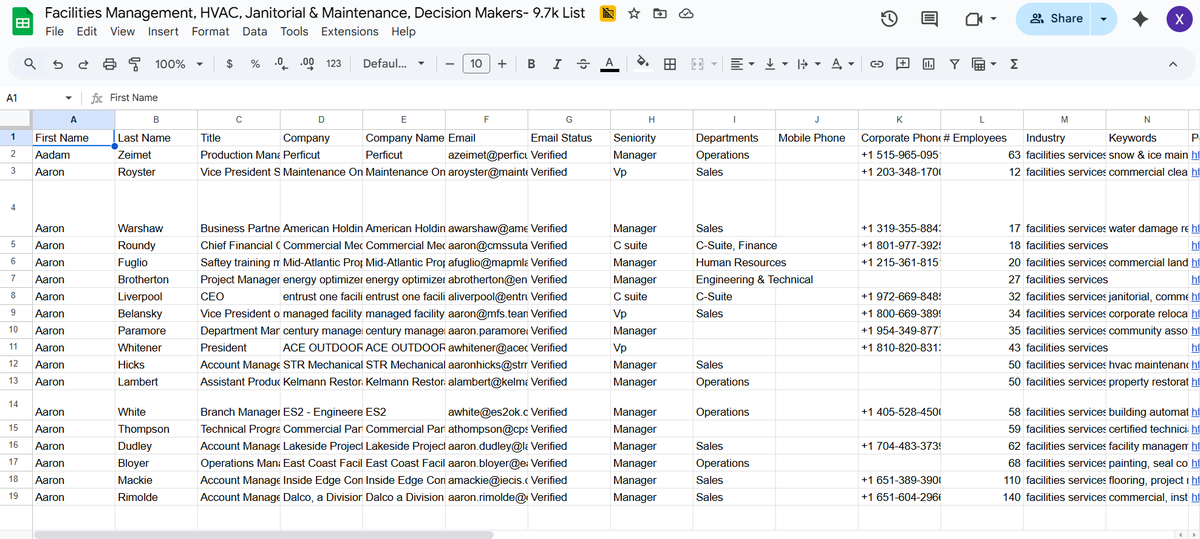1200x539 pixels.
Task: Open version history clock icon
Action: 889,19
